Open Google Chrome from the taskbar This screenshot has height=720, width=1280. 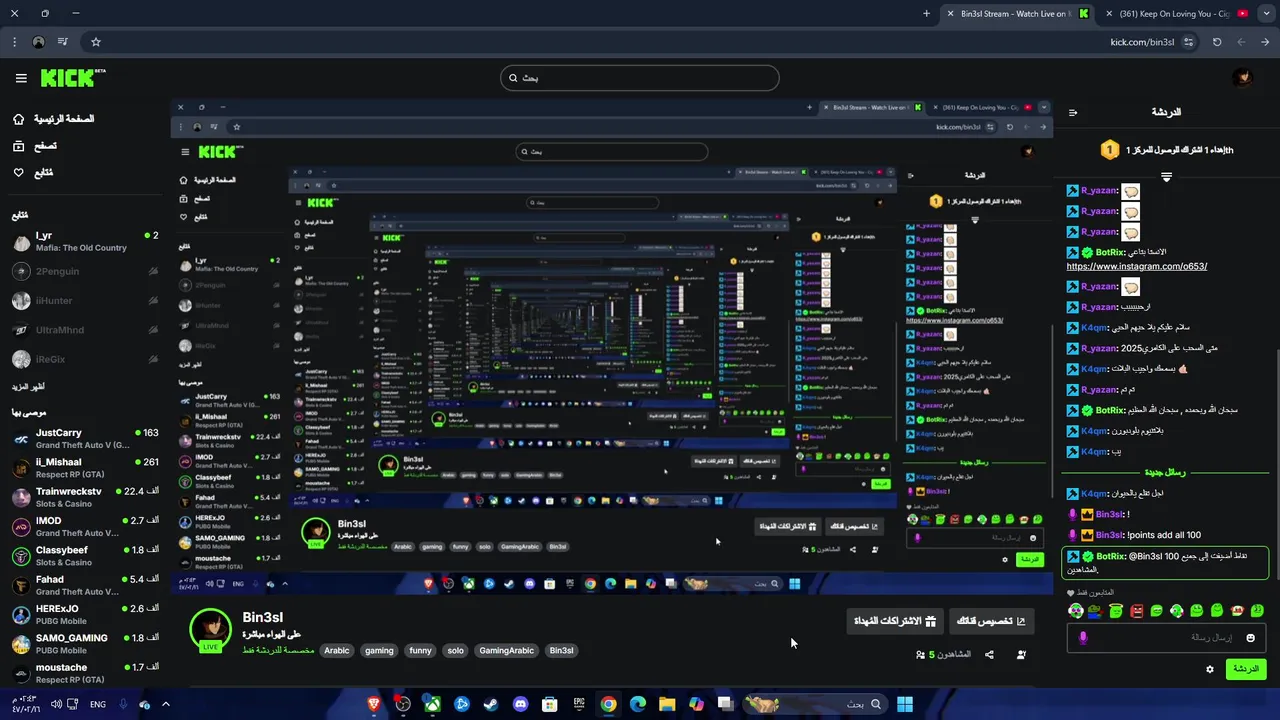[608, 704]
